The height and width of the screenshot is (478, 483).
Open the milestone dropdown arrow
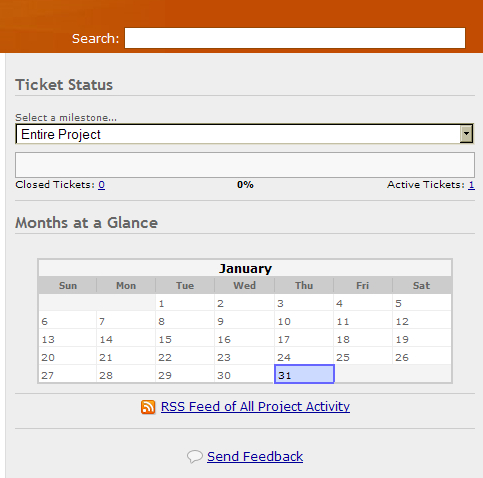[466, 134]
